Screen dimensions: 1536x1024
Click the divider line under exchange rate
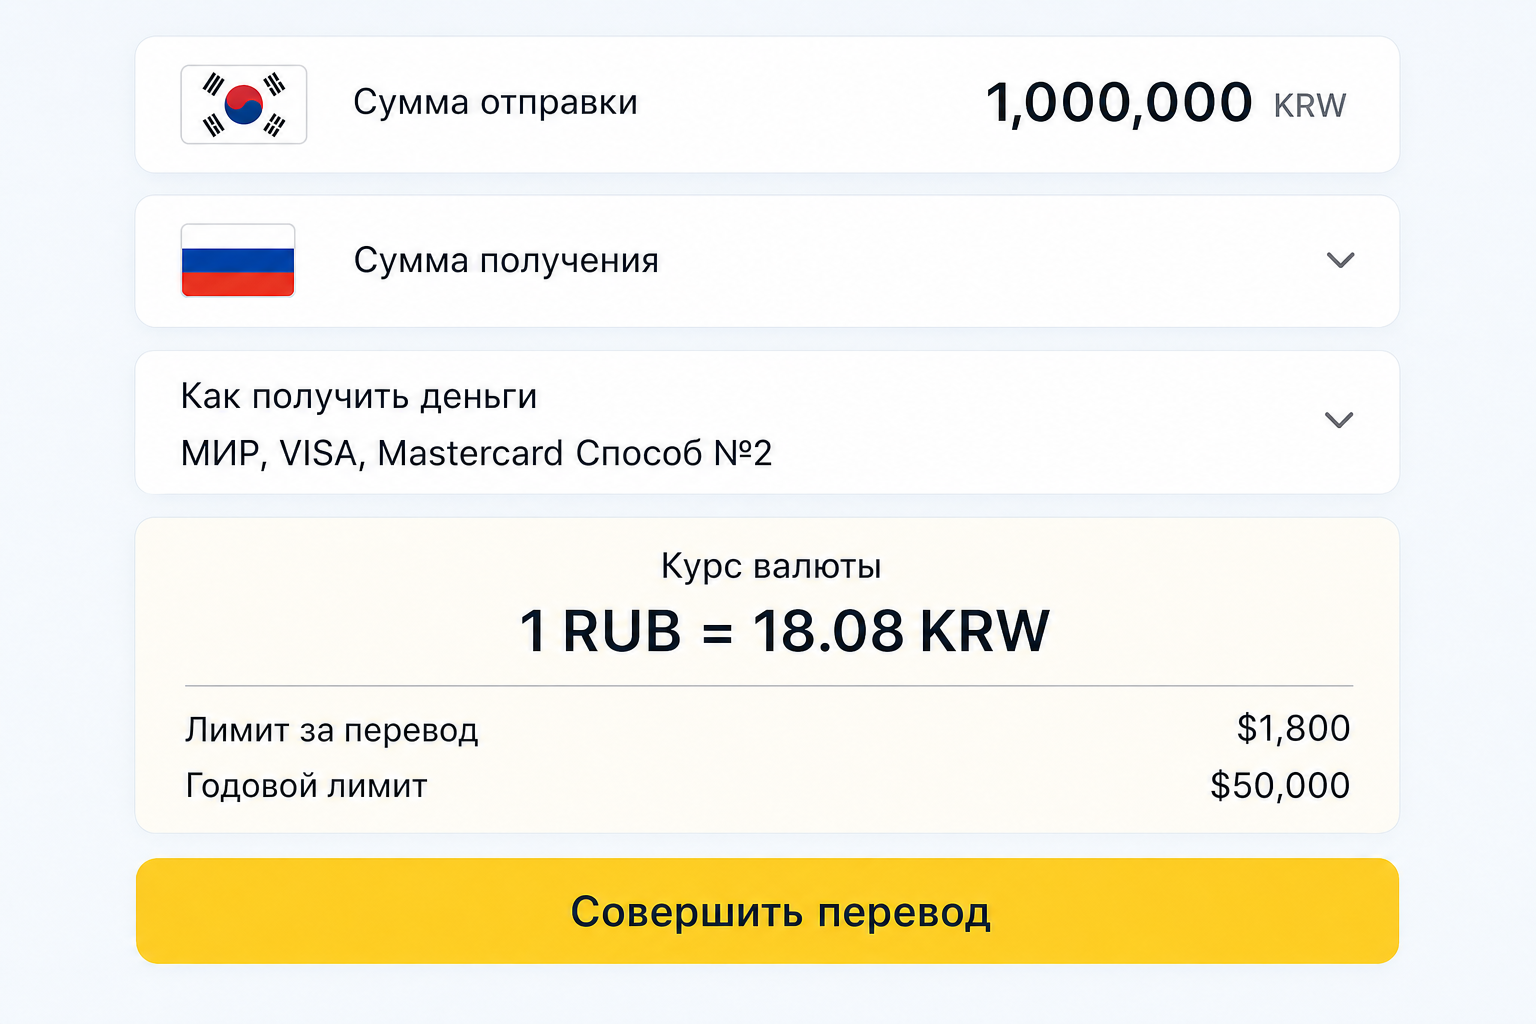pos(769,686)
